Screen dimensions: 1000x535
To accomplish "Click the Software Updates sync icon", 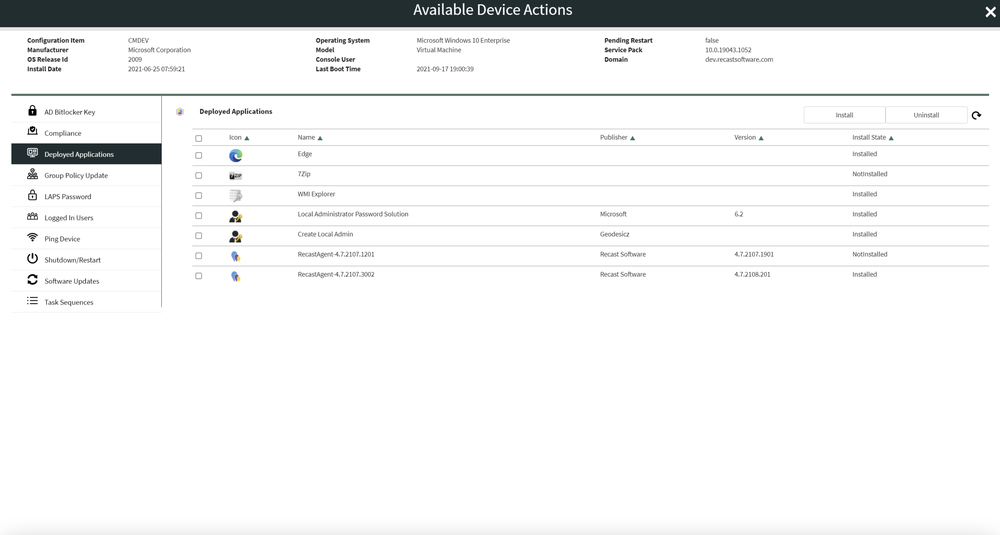I will (x=33, y=280).
